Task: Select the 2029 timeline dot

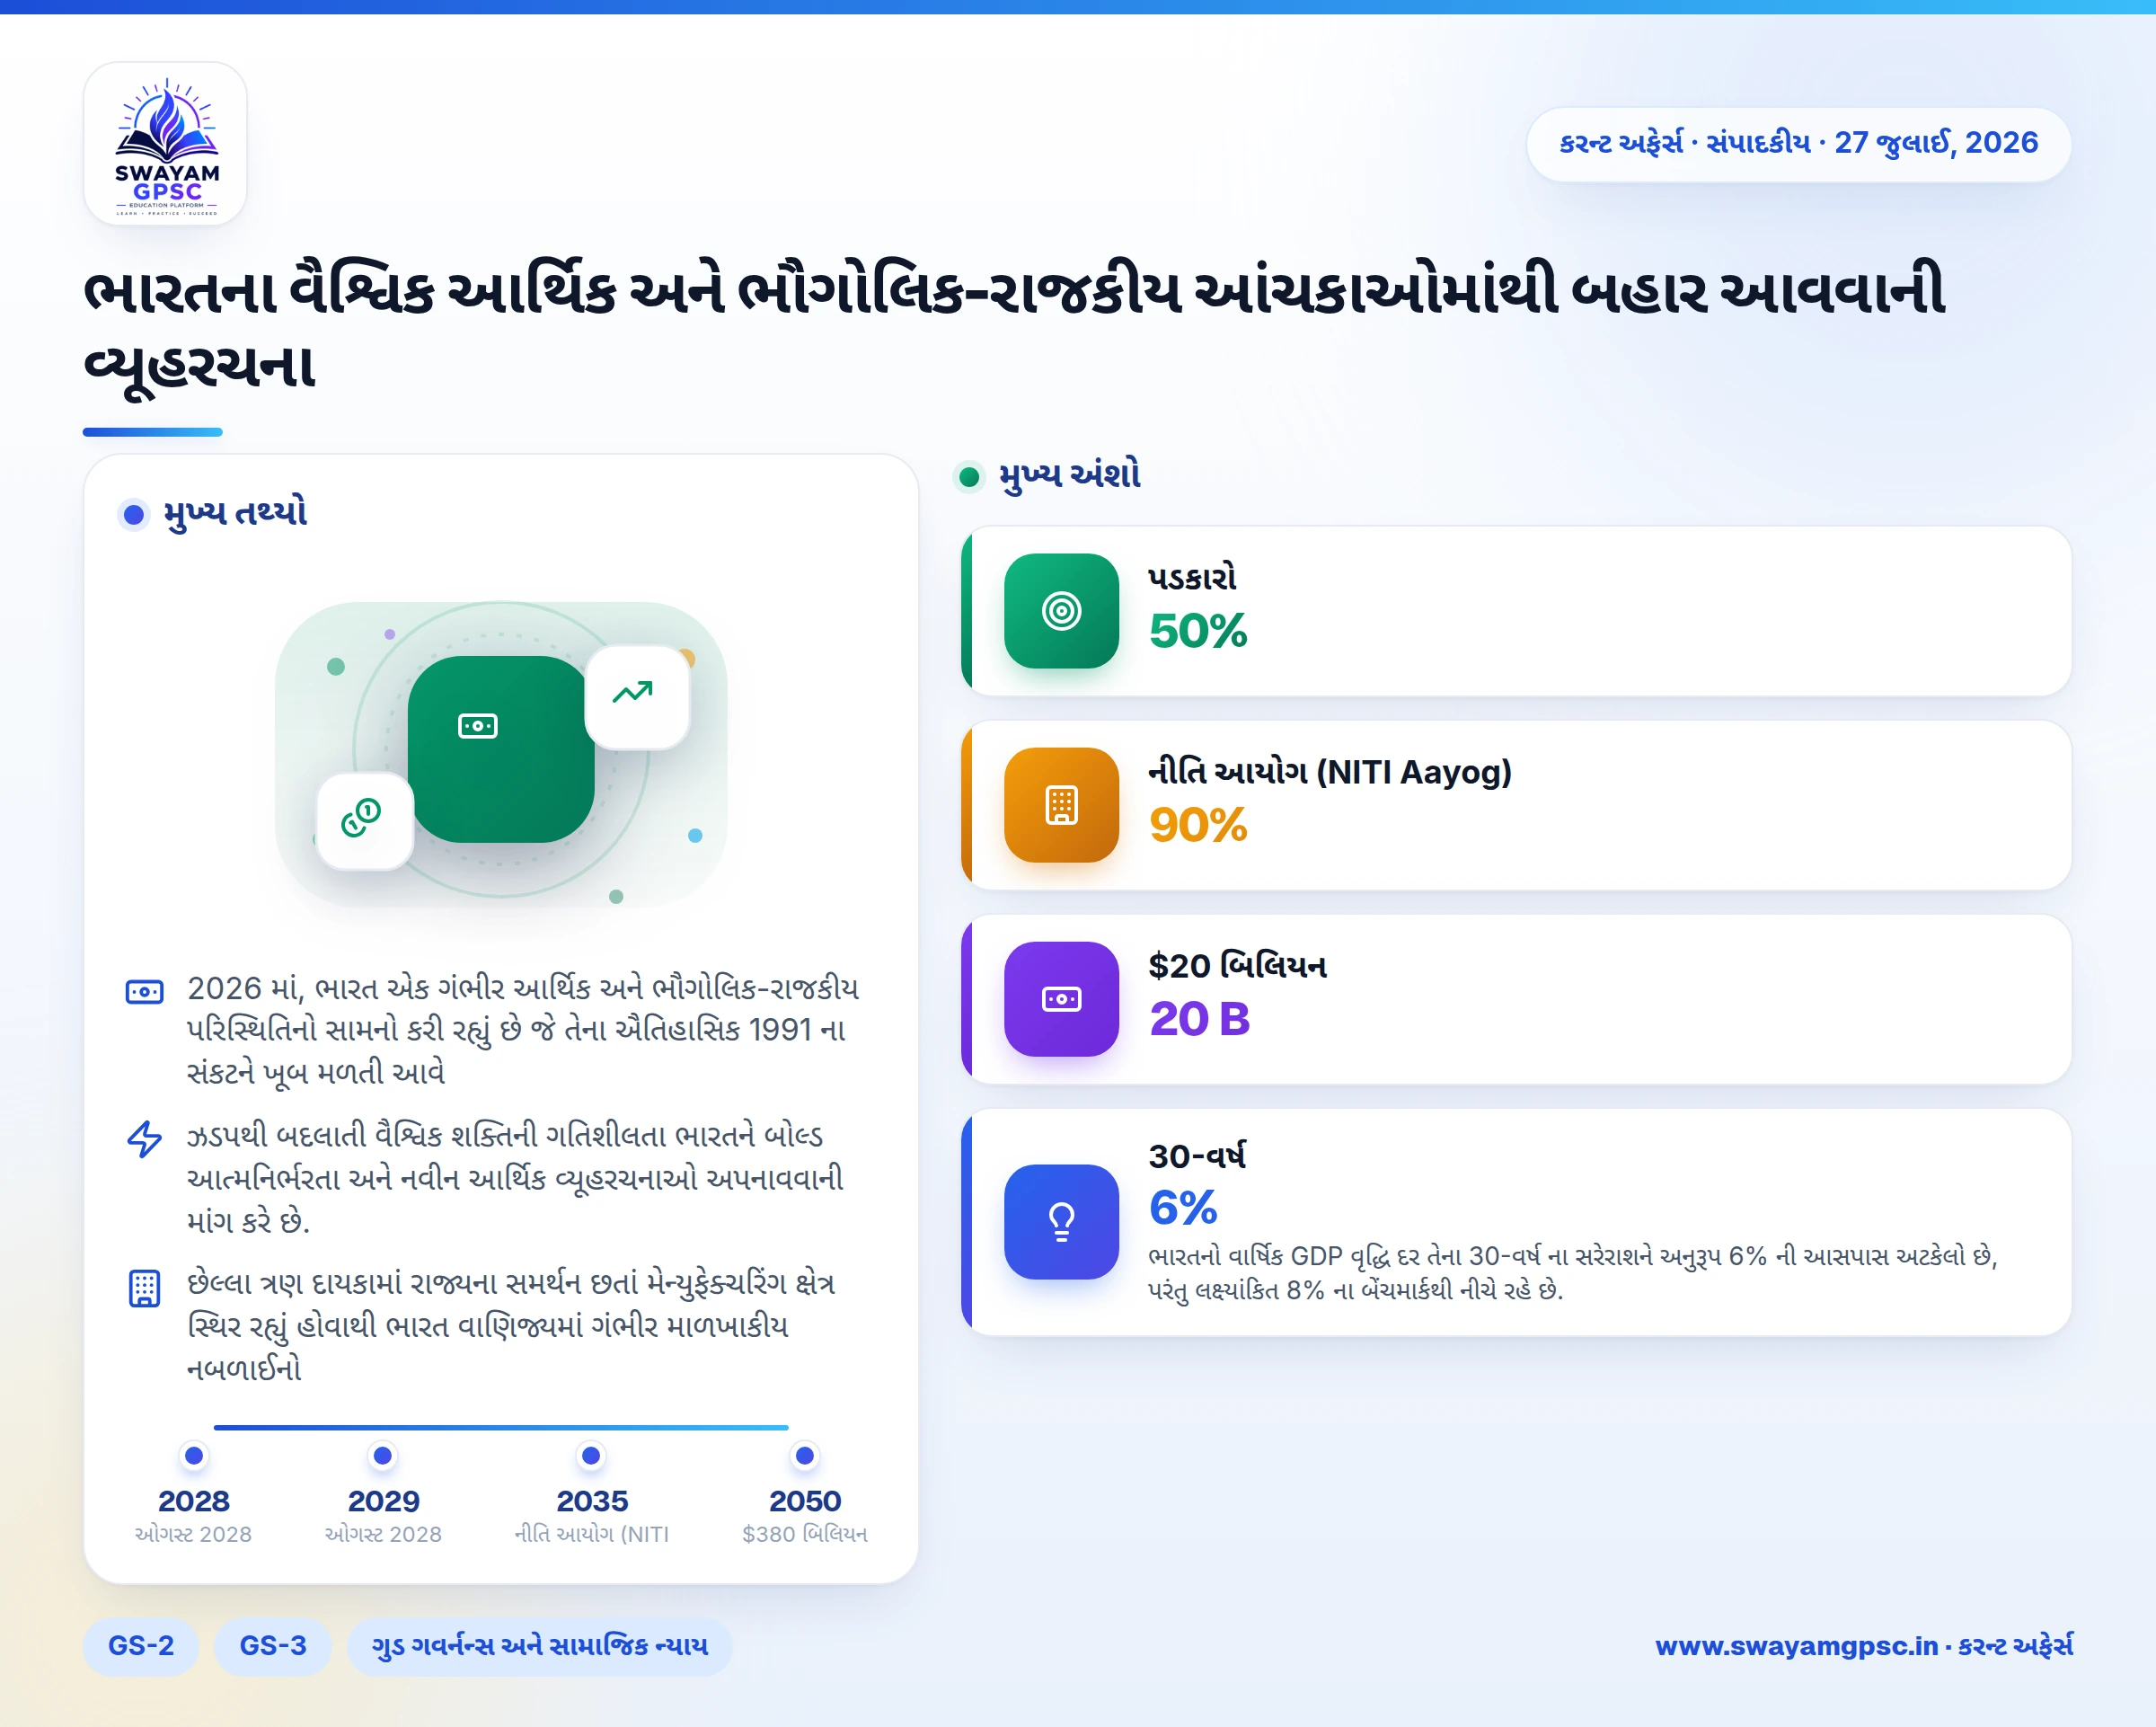Action: pos(383,1456)
